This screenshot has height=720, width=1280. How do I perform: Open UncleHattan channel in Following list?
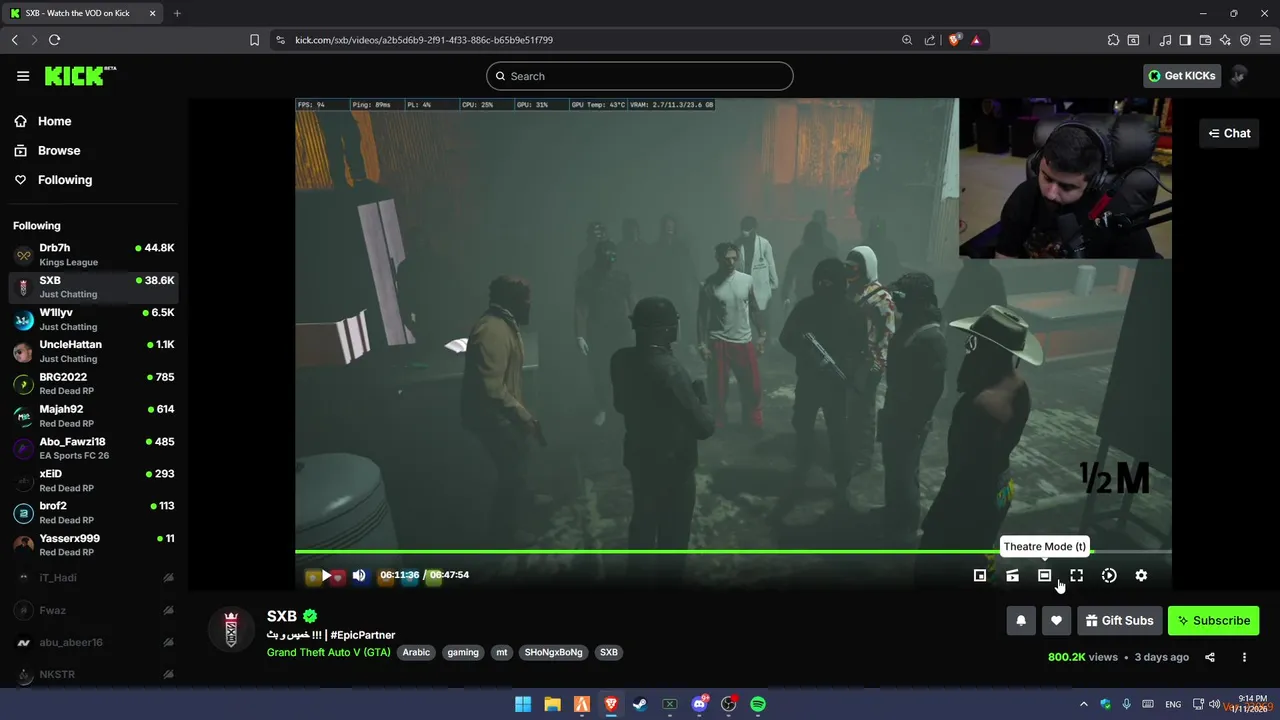coord(94,351)
